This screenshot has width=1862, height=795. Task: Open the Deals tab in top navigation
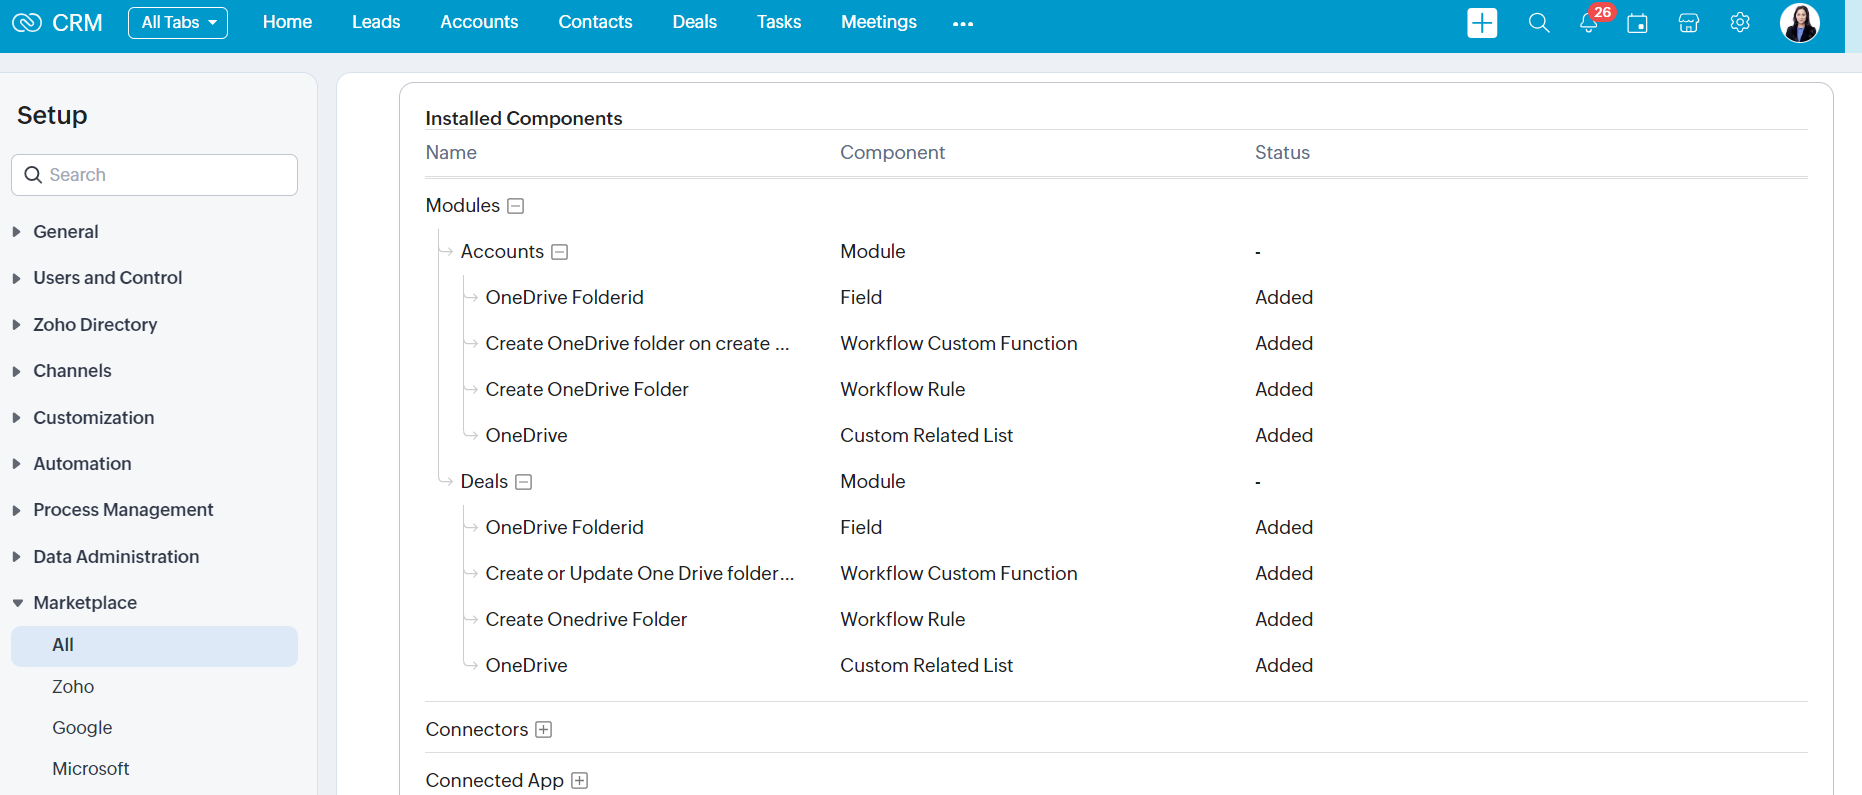pos(695,22)
